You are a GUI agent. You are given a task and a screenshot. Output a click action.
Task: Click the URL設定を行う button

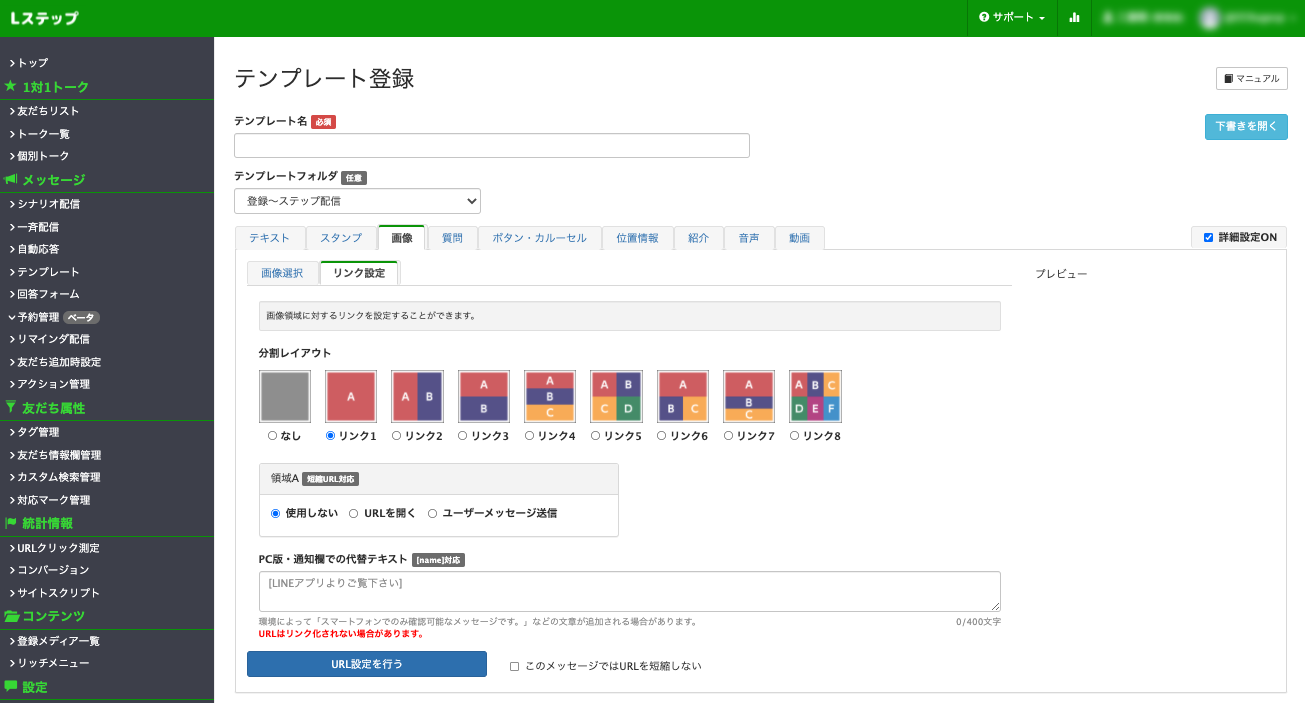point(367,664)
